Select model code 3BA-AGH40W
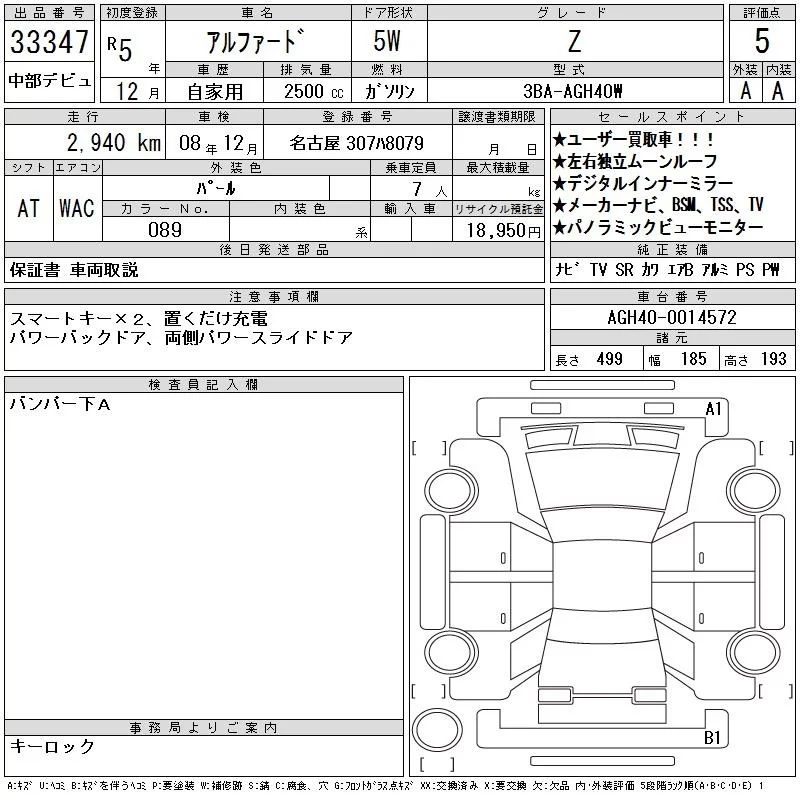The image size is (800, 800). tap(573, 91)
